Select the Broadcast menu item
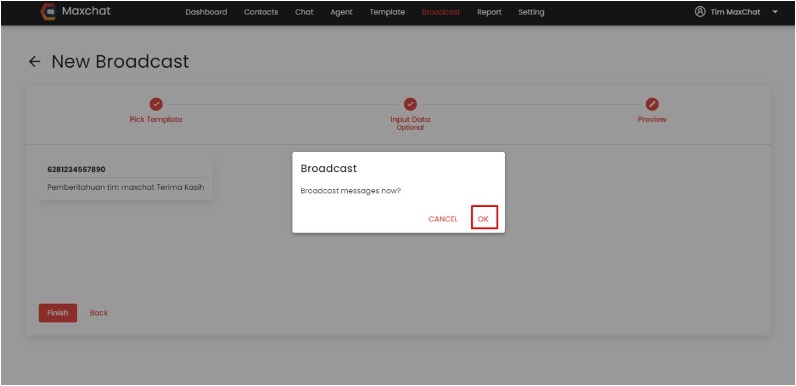The height and width of the screenshot is (386, 796). [x=441, y=12]
